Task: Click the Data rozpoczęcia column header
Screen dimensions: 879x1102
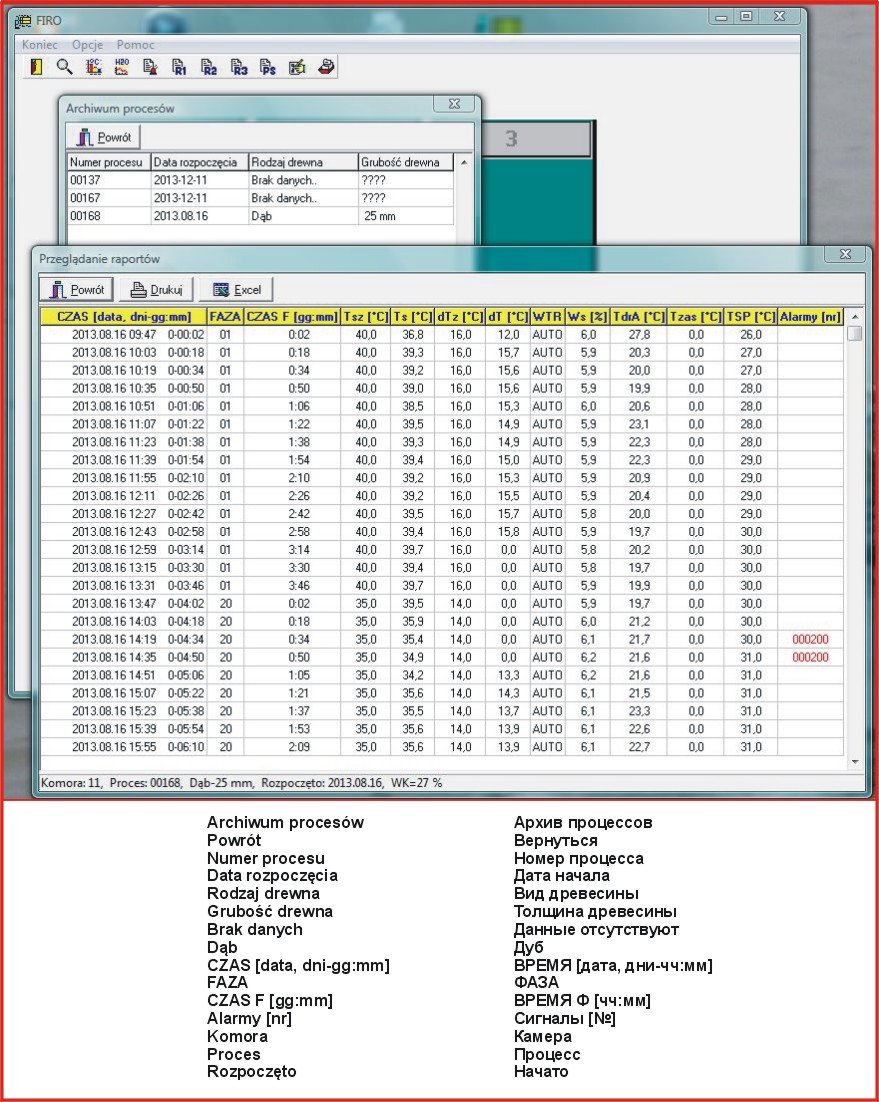Action: coord(200,162)
